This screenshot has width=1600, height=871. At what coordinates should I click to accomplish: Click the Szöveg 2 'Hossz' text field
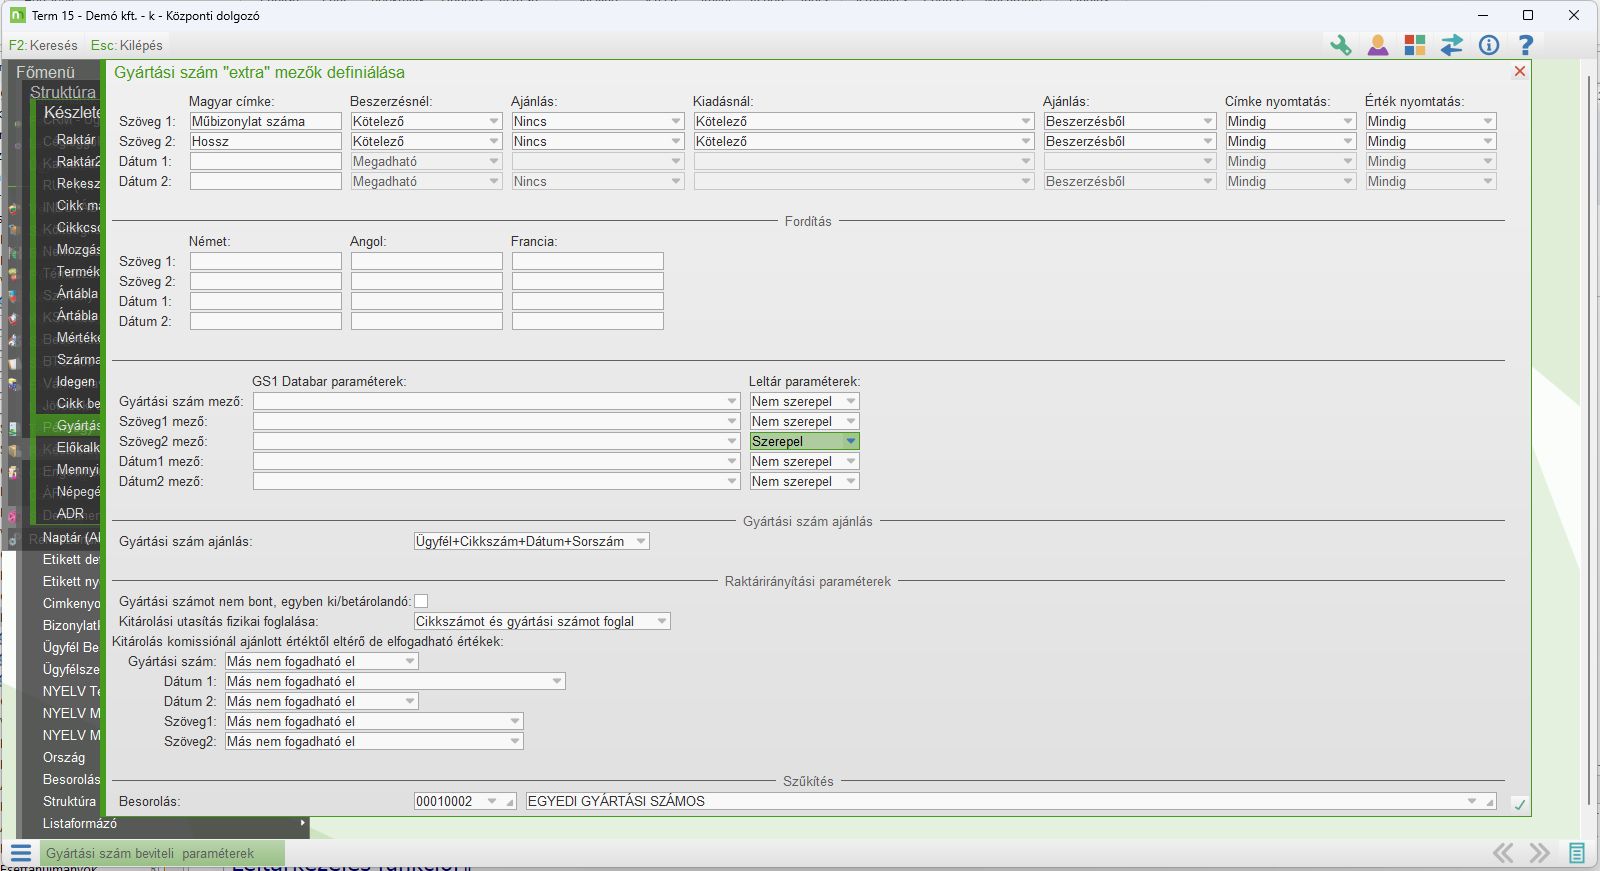[265, 141]
